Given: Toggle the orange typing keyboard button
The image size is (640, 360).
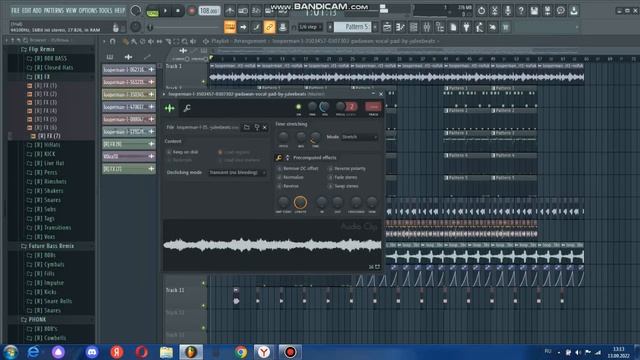Looking at the screenshot, I should click(230, 27).
